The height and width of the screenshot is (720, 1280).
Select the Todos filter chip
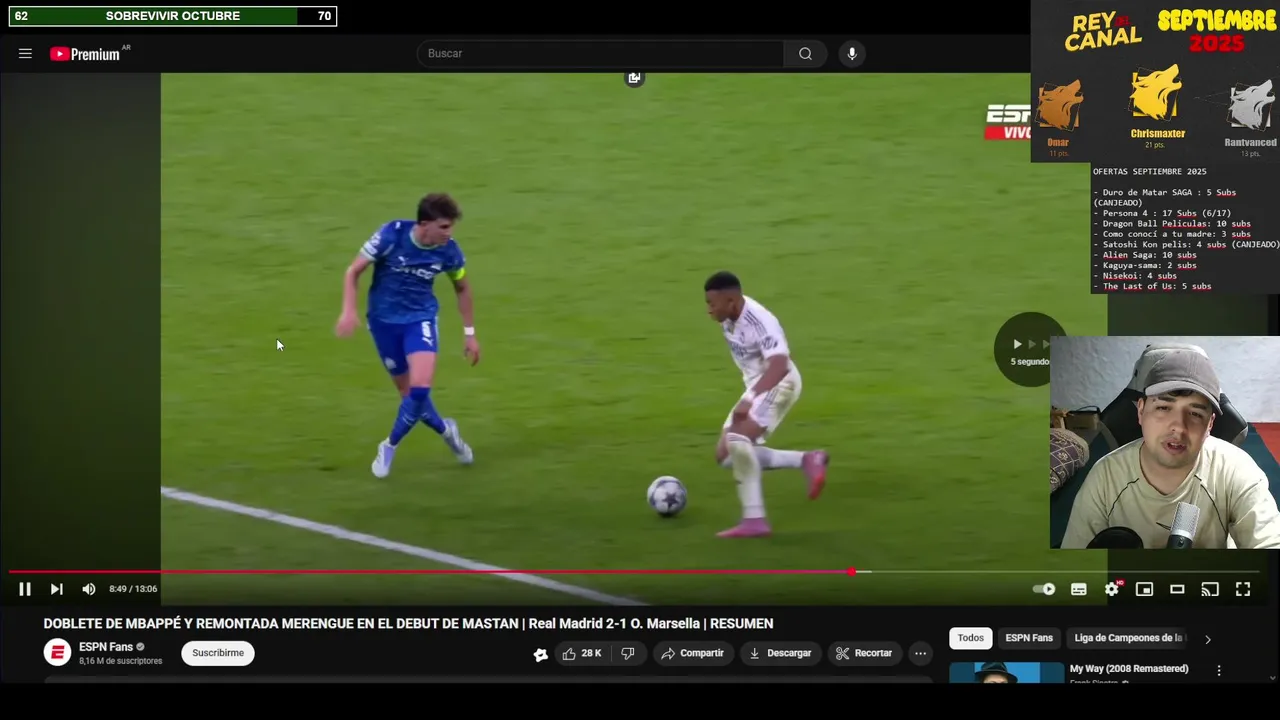click(x=971, y=638)
